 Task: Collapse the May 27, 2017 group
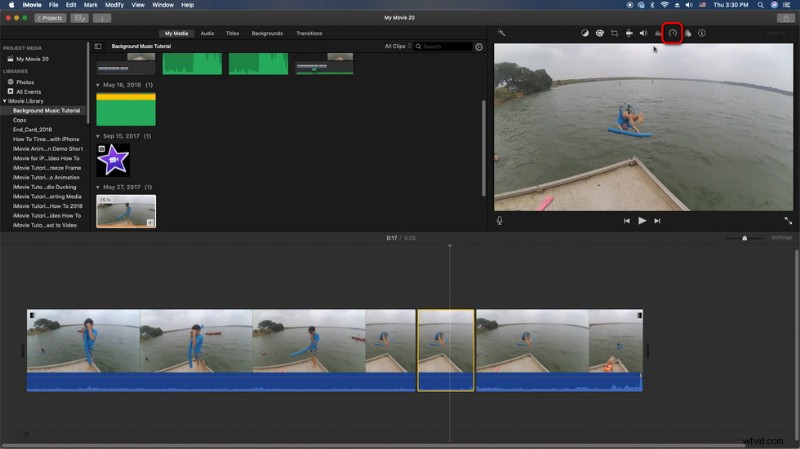point(97,187)
